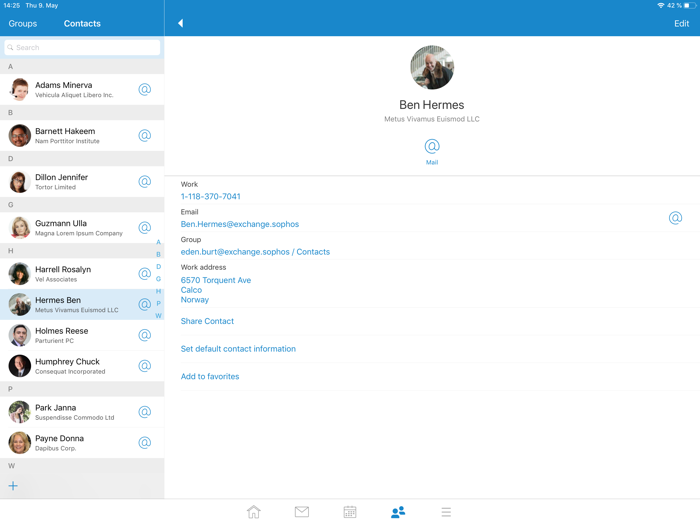Screen dimensions: 700x525
Task: Tap the @ icon next to Harrell Rosalyn
Action: pos(144,274)
